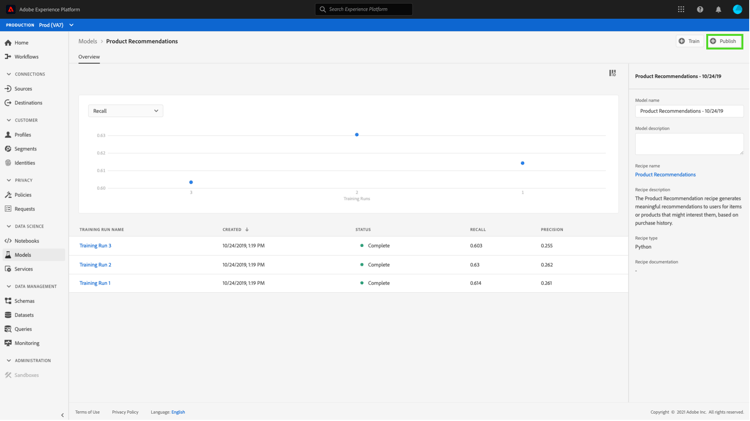Click the Queries sidebar icon
750x421 pixels.
8,329
